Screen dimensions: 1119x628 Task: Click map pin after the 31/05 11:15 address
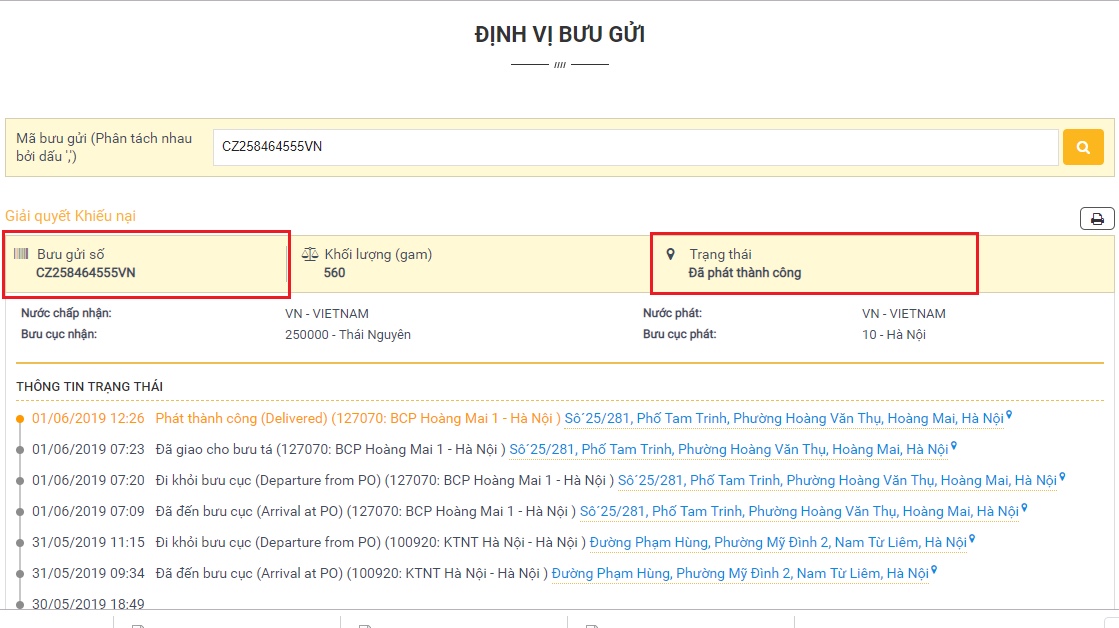[x=972, y=540]
